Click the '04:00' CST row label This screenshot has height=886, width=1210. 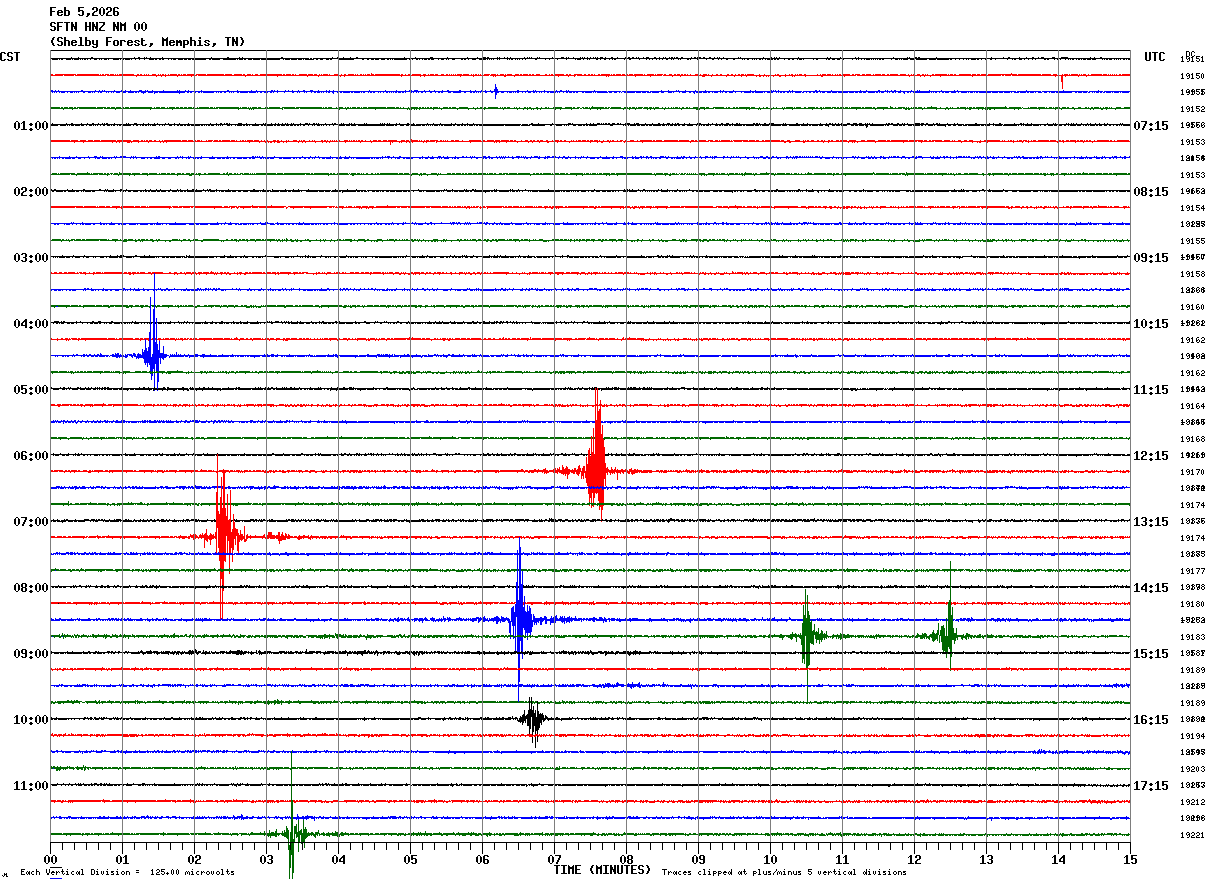click(31, 324)
